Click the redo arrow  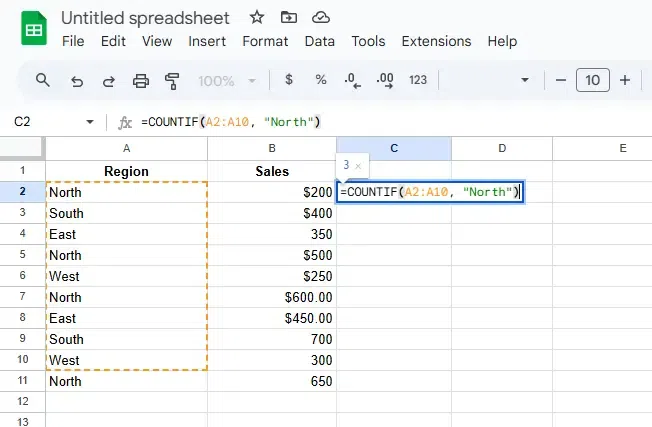108,80
